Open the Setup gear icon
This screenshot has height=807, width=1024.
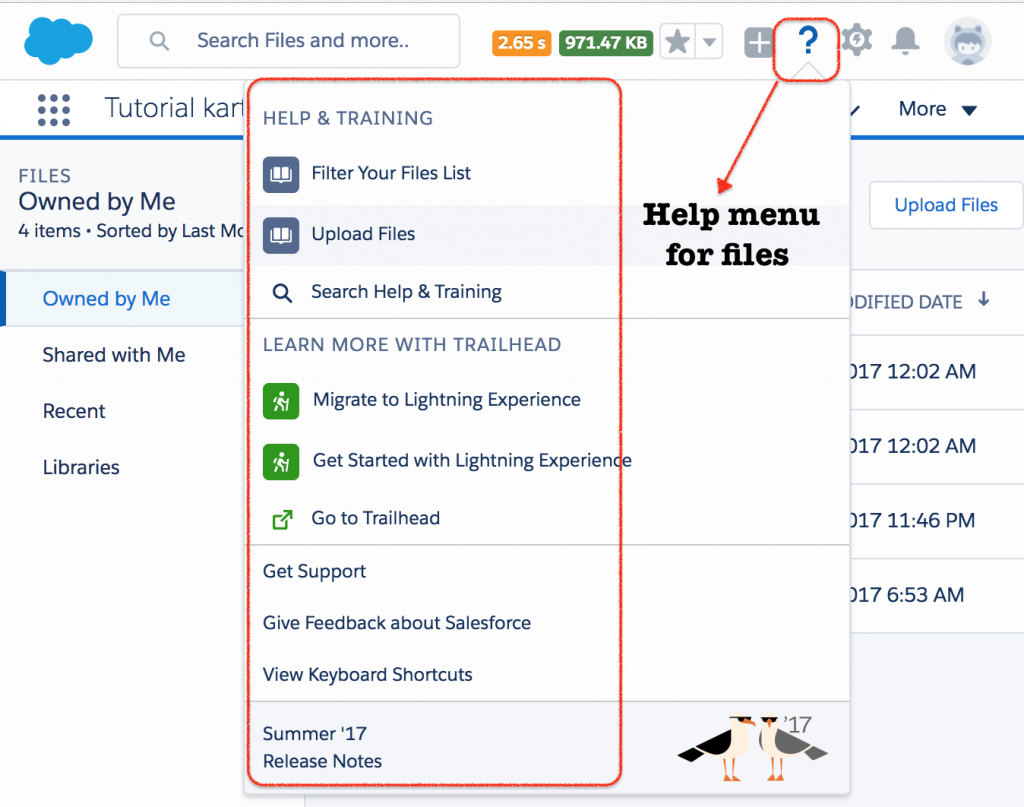pyautogui.click(x=856, y=41)
